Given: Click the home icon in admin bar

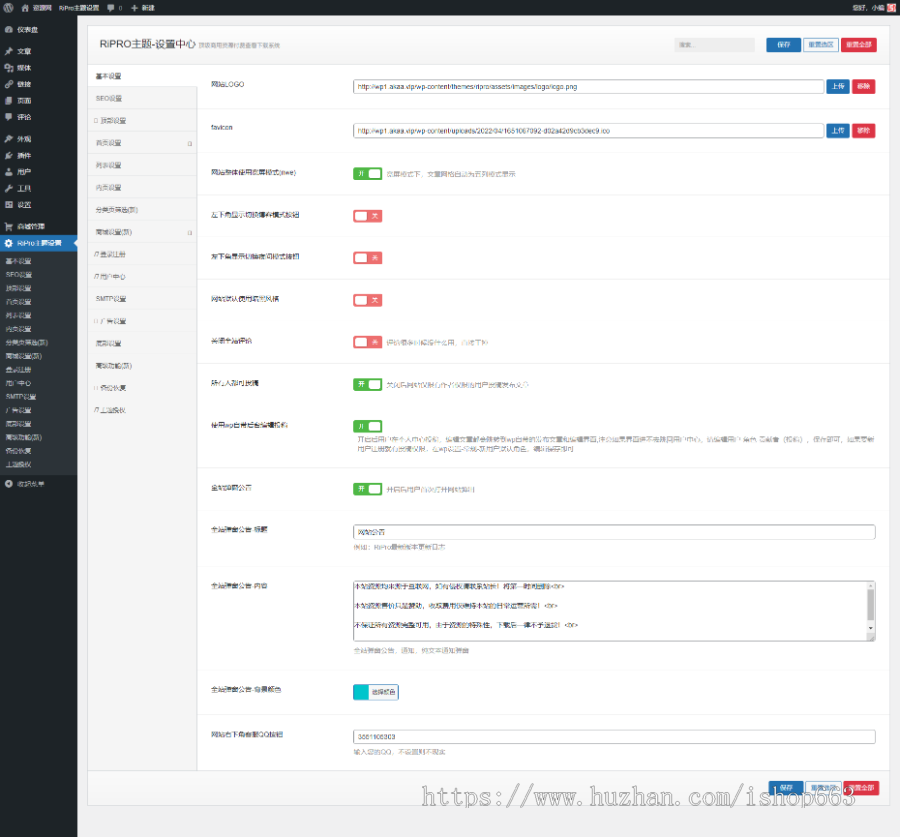Looking at the screenshot, I should pyautogui.click(x=25, y=7).
